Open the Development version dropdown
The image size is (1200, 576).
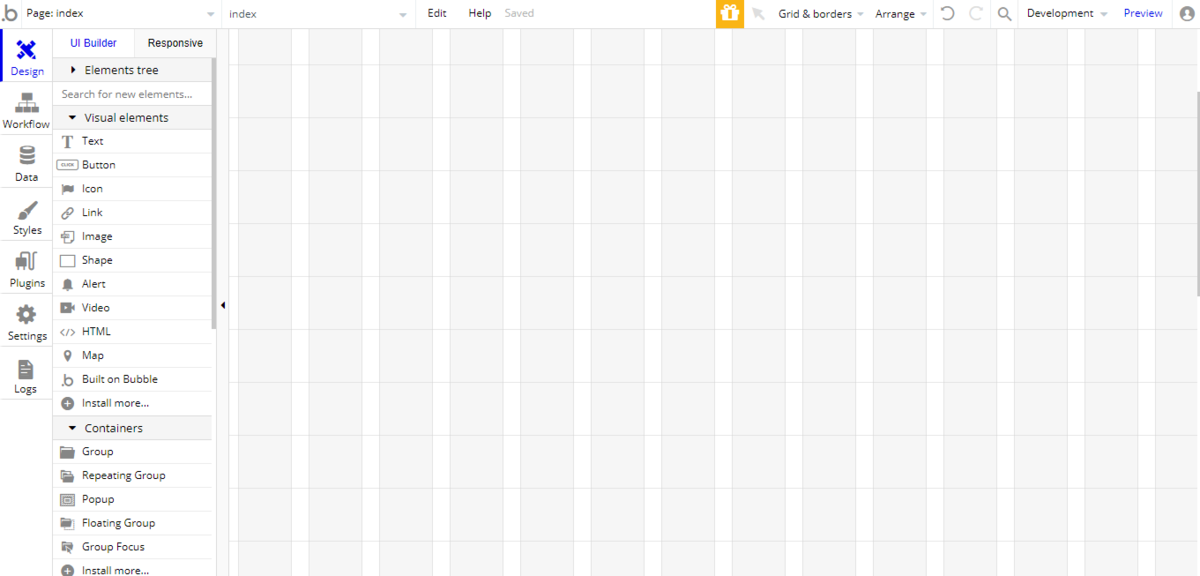point(1067,14)
